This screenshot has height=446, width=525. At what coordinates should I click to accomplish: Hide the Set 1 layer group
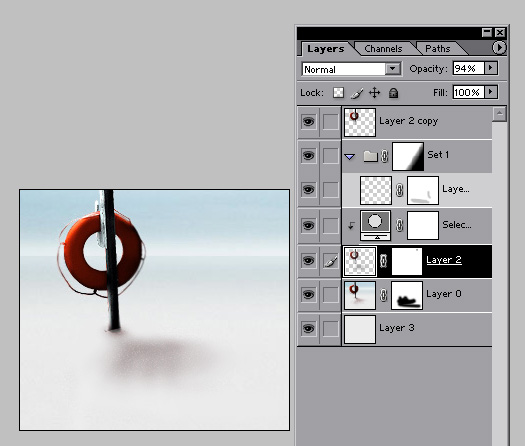coord(308,156)
